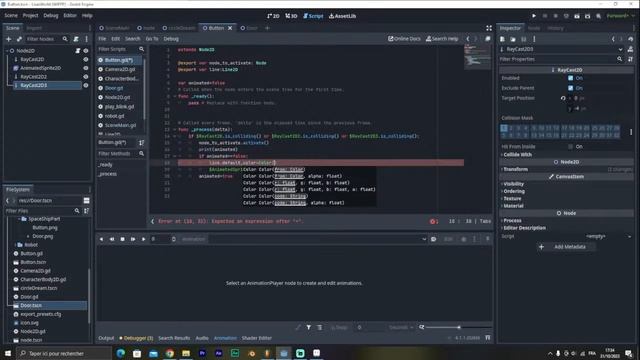
Task: Toggle alphabetical sorting of the methods list
Action: 141,142
